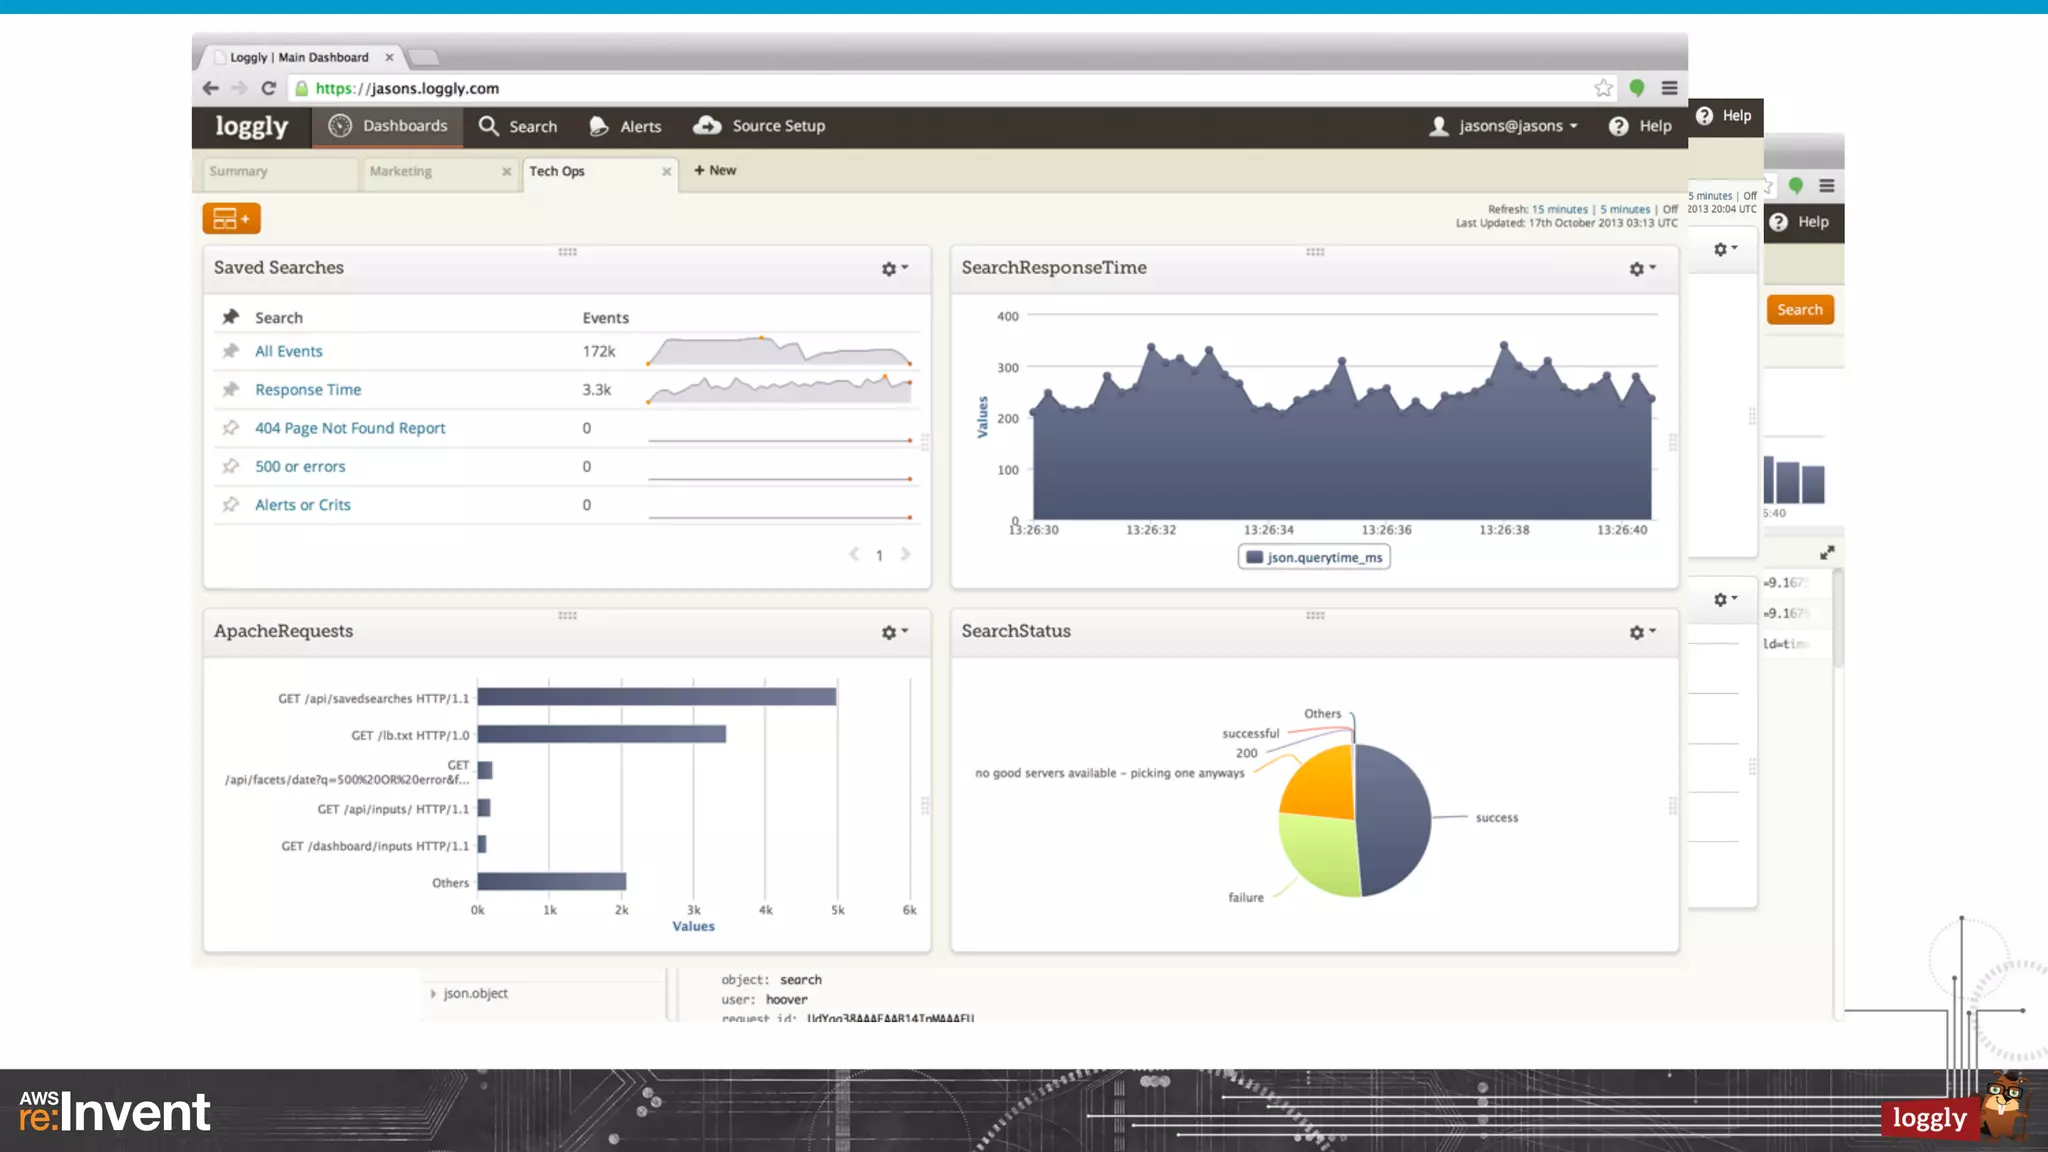
Task: Pin the 404 Page Not Found Report
Action: point(231,428)
